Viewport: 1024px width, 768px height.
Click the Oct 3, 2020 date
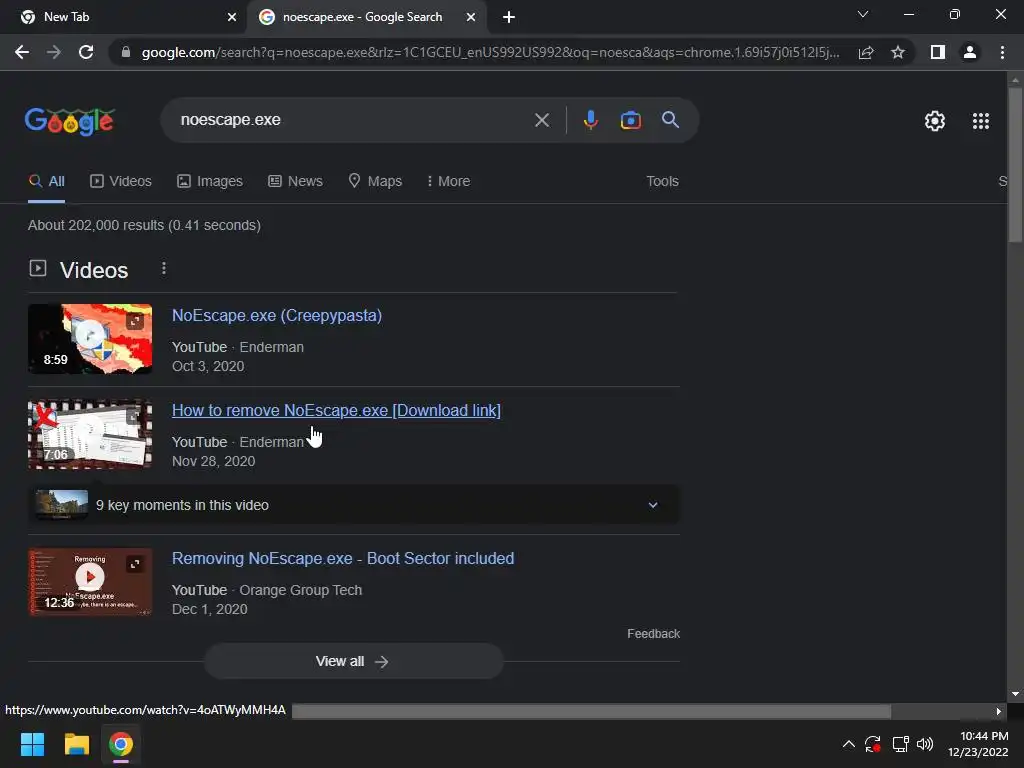[x=208, y=366]
